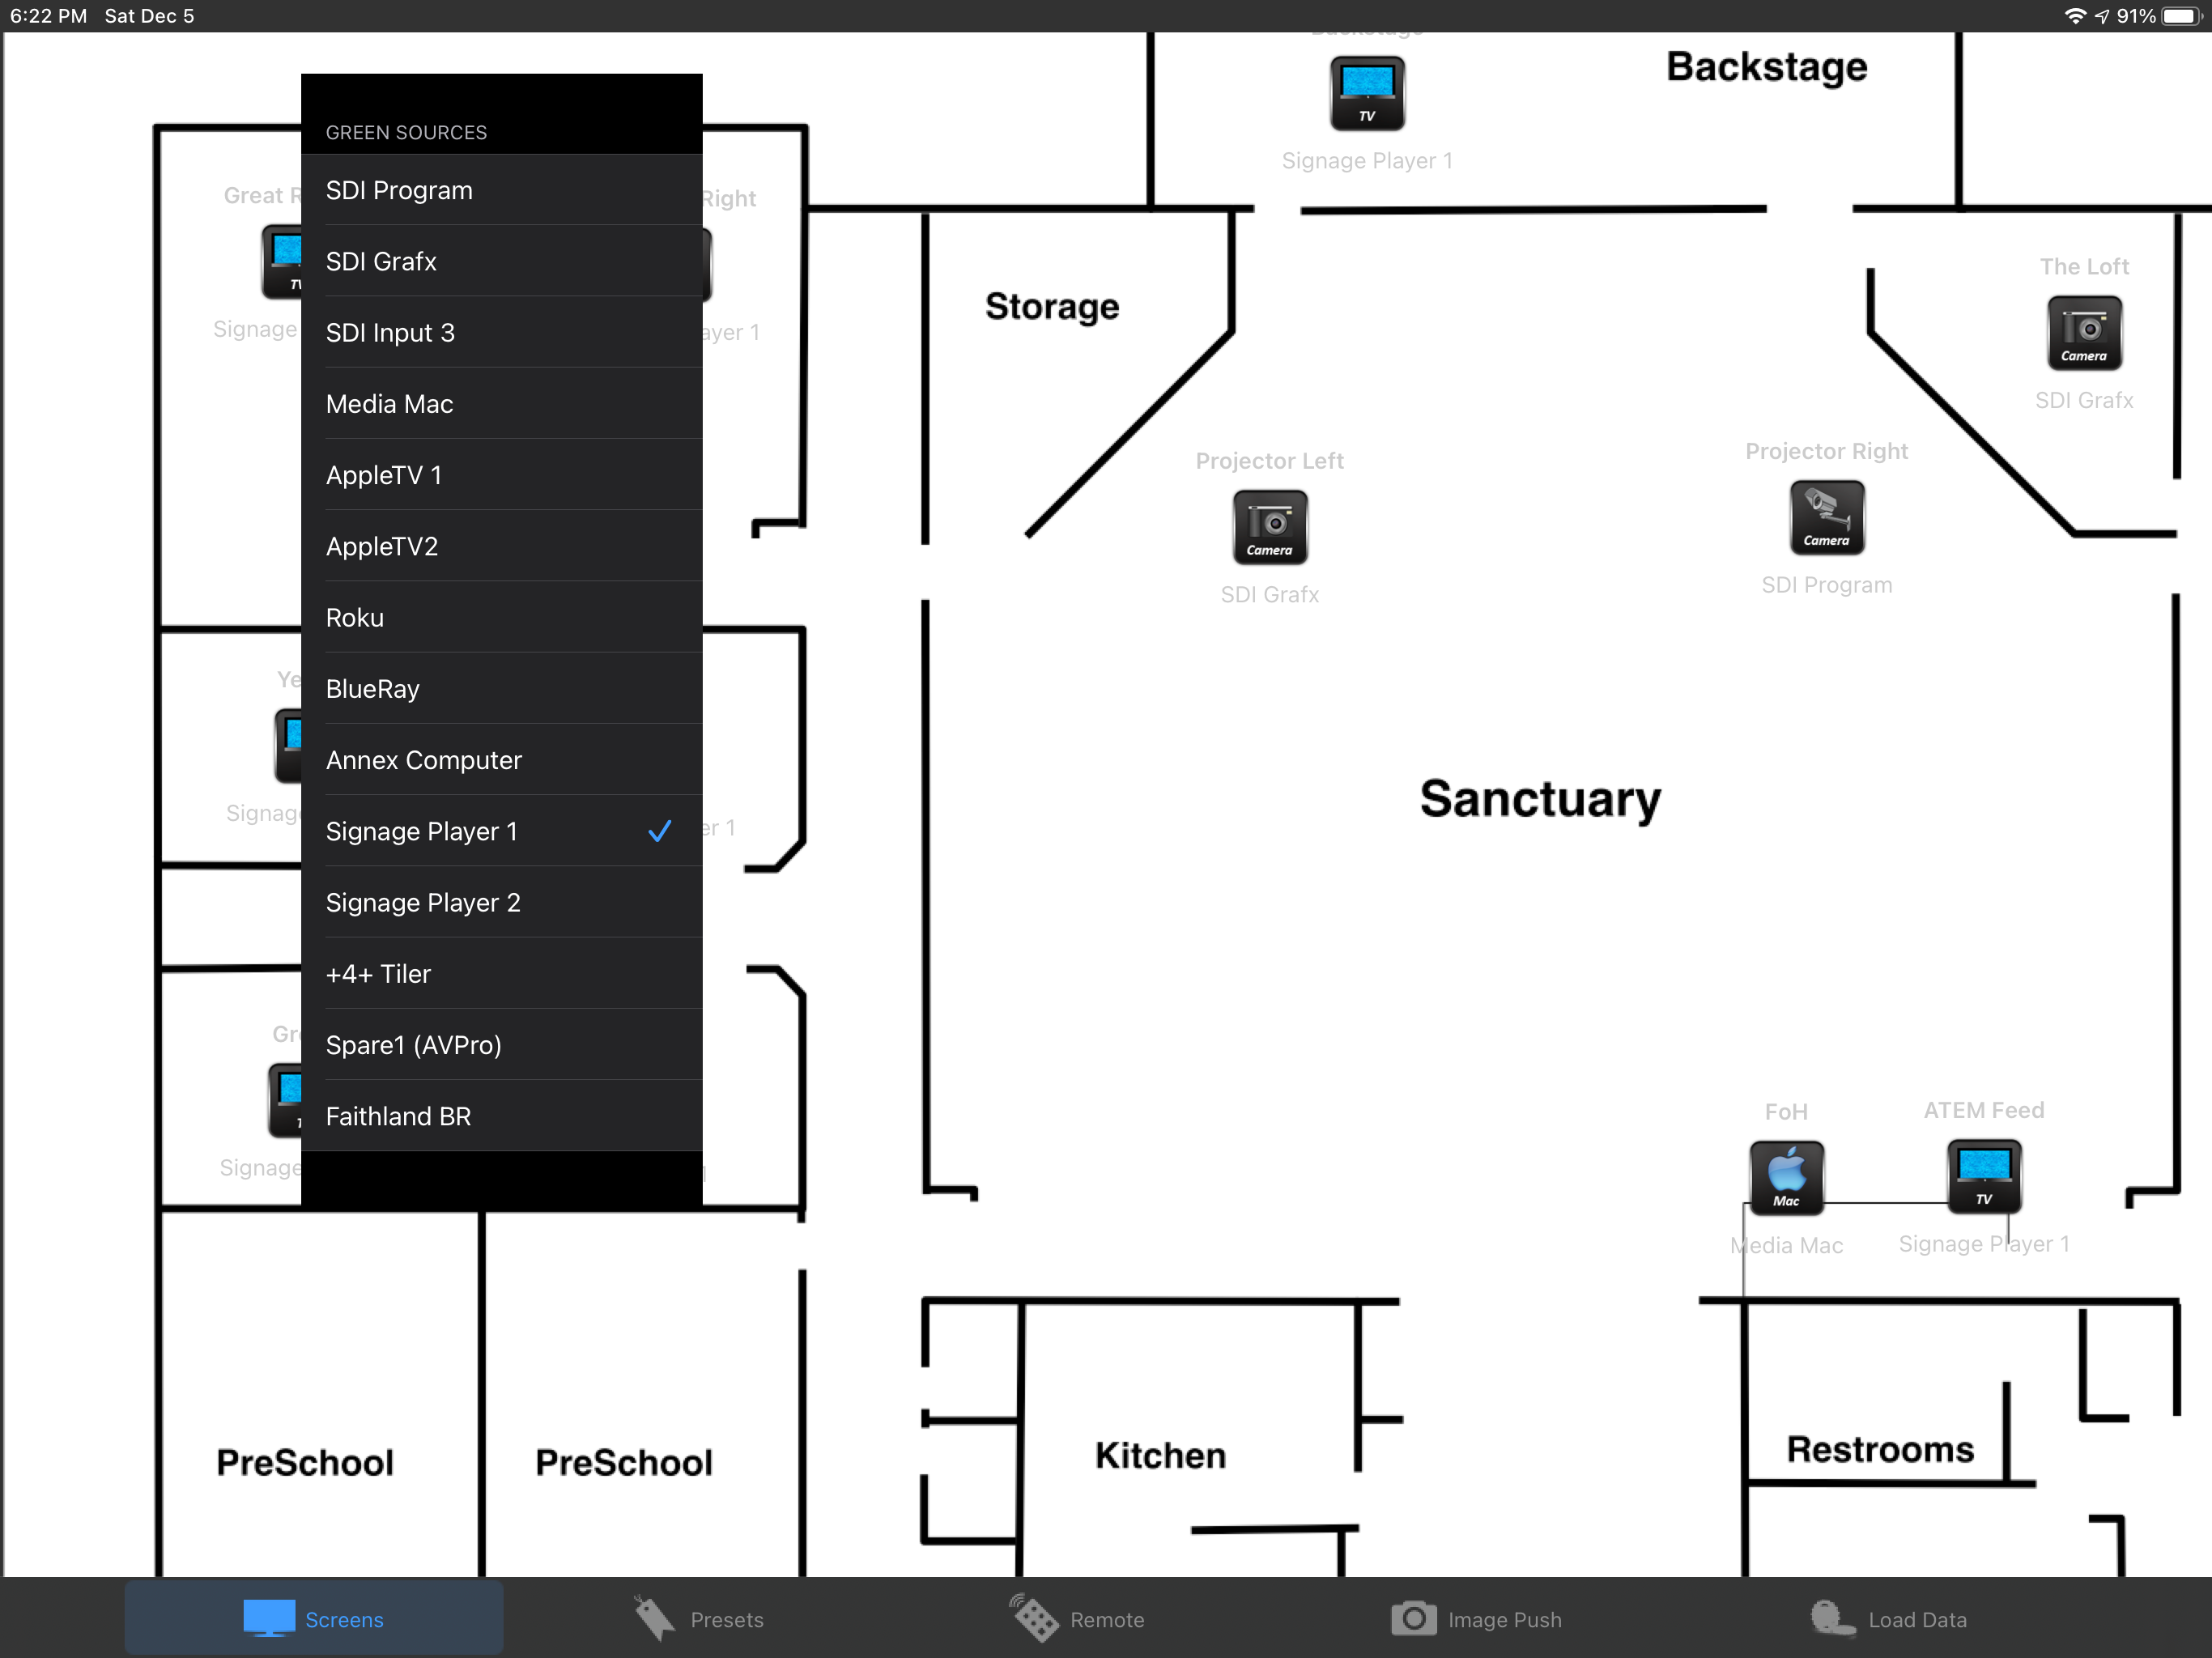Tap the SDI Grafx label under The Loft
This screenshot has width=2212, height=1658.
tap(2083, 401)
